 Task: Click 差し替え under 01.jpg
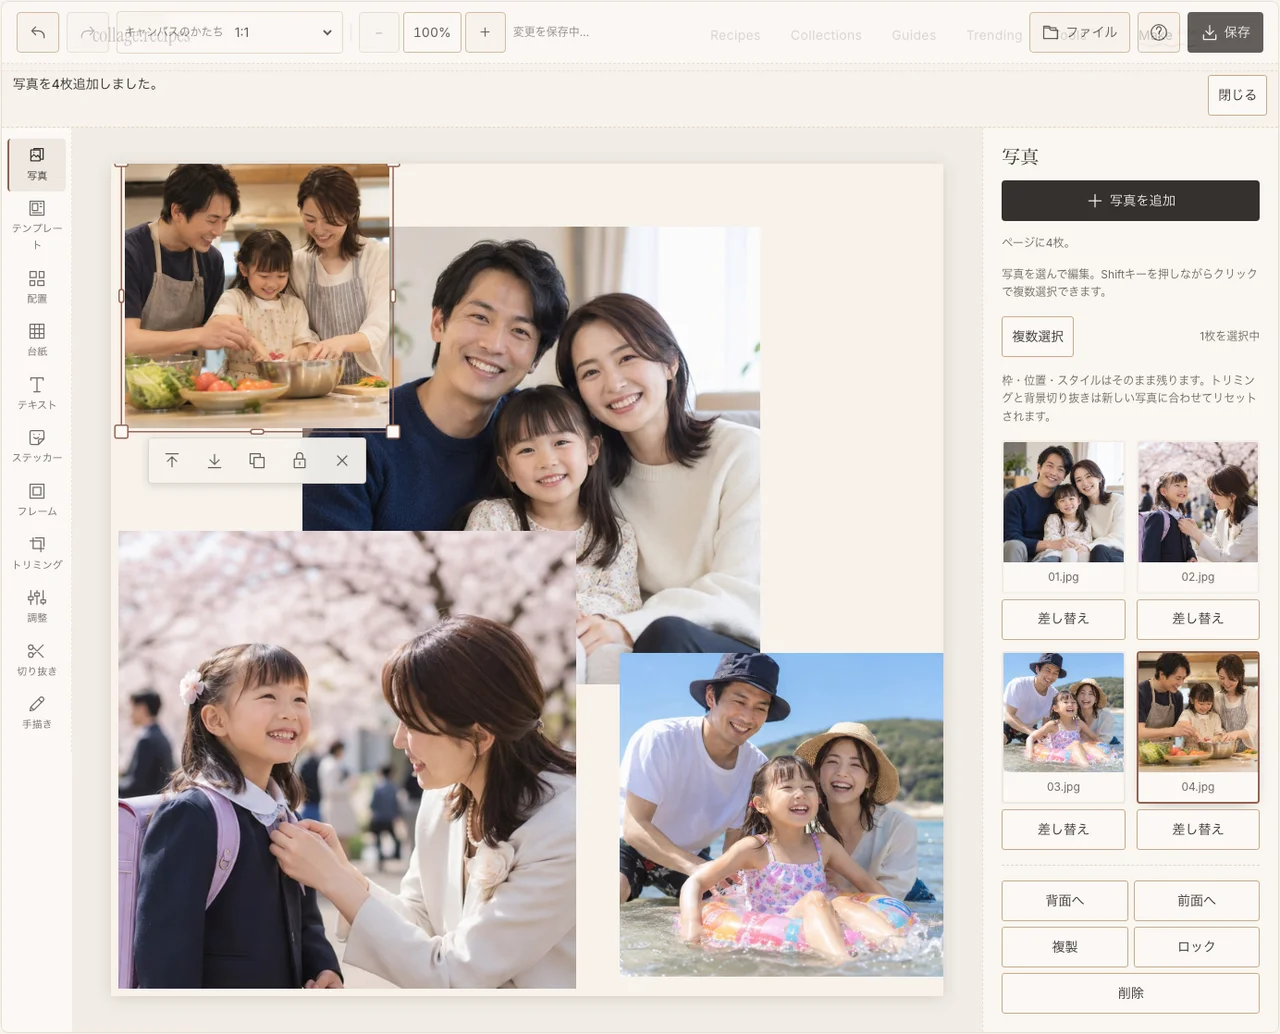(x=1063, y=620)
